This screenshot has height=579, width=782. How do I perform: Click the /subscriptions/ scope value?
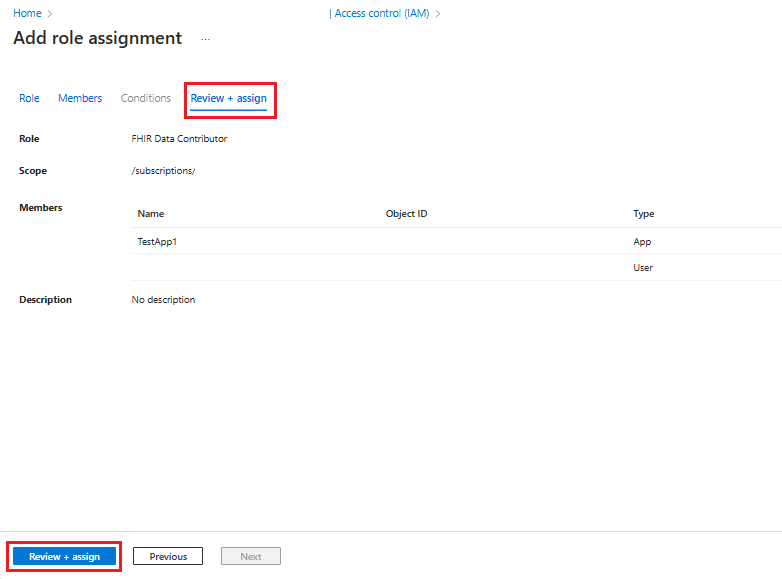pos(163,171)
